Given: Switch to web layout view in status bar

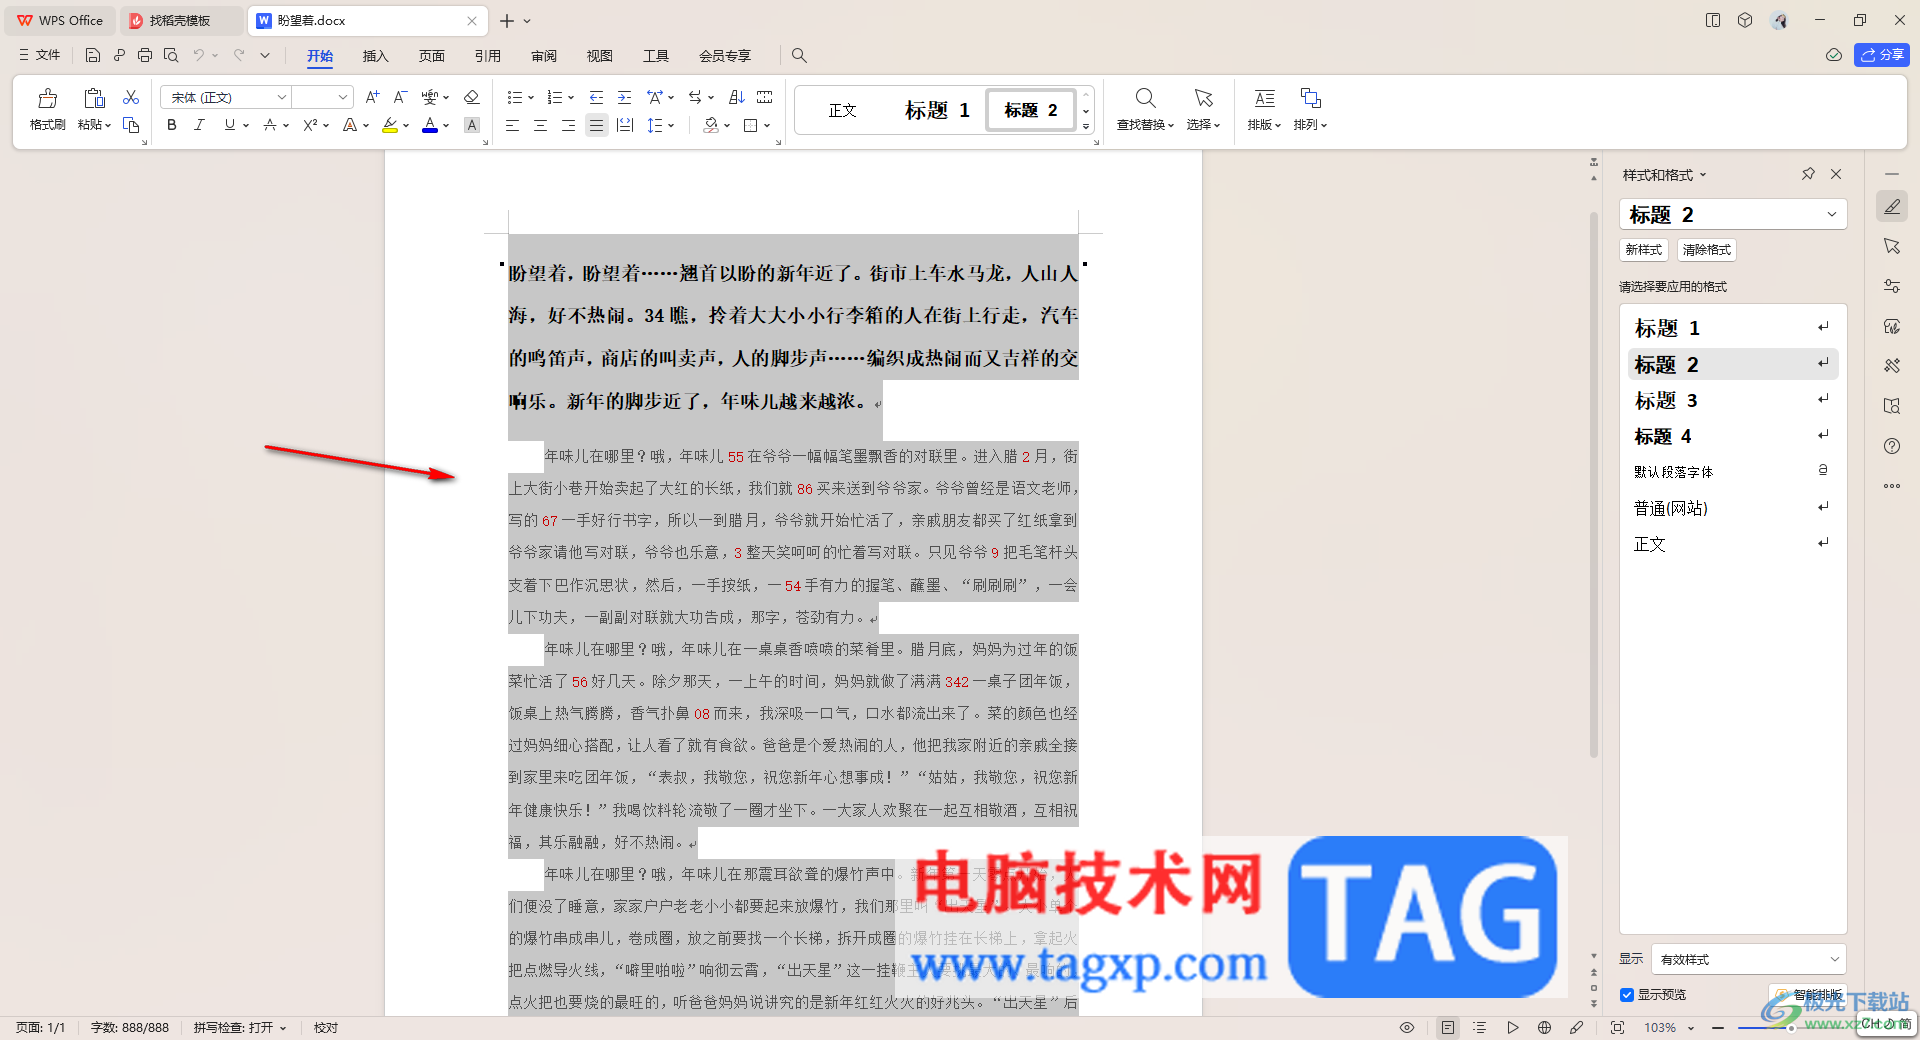Looking at the screenshot, I should coord(1544,1027).
